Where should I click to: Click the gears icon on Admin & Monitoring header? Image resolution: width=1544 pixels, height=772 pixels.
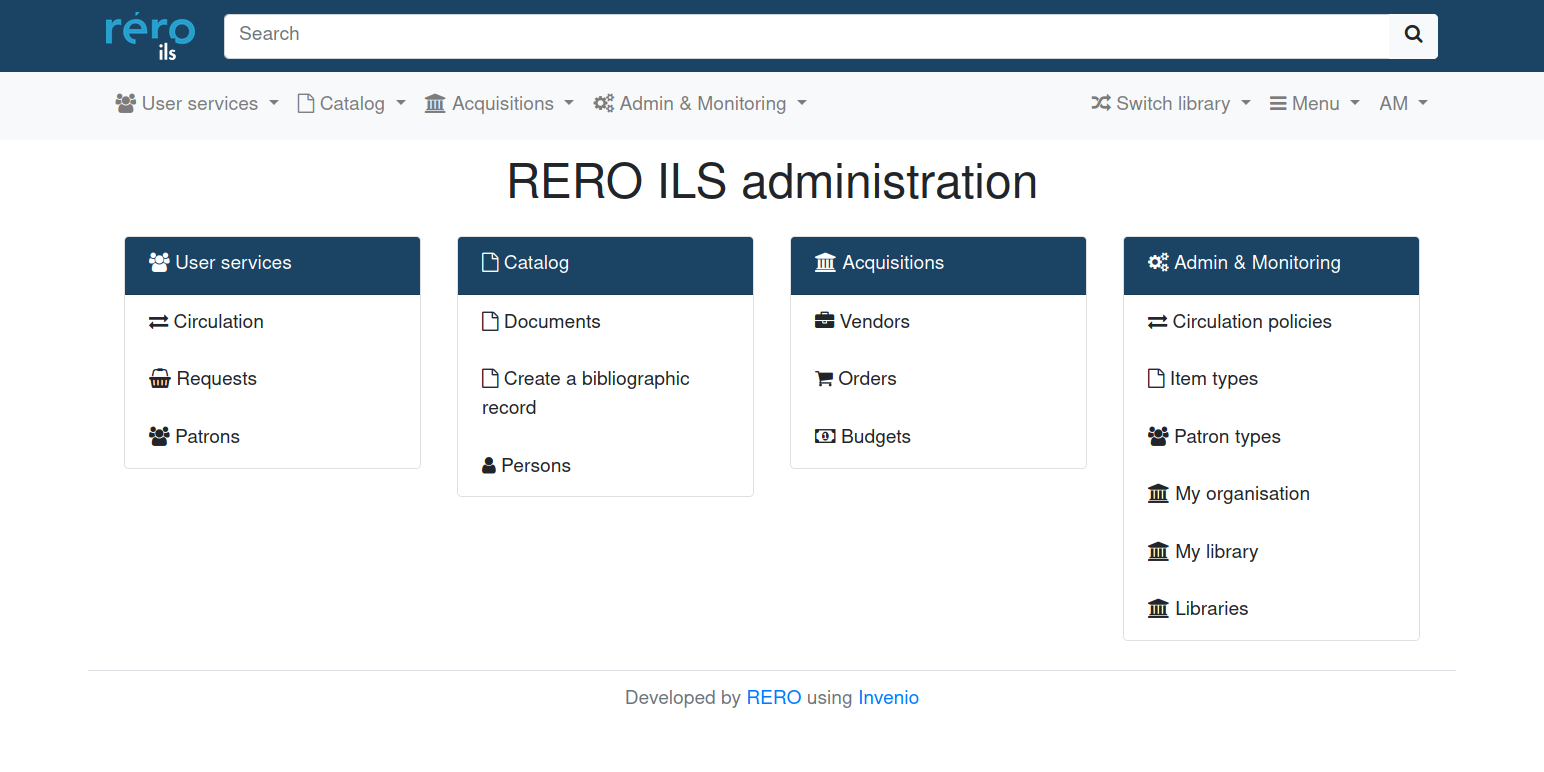point(1158,262)
